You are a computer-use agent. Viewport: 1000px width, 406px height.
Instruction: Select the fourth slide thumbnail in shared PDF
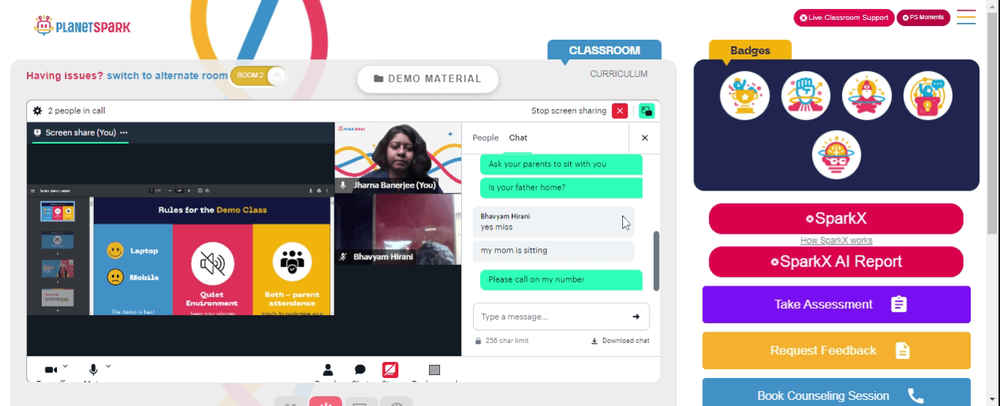58,297
